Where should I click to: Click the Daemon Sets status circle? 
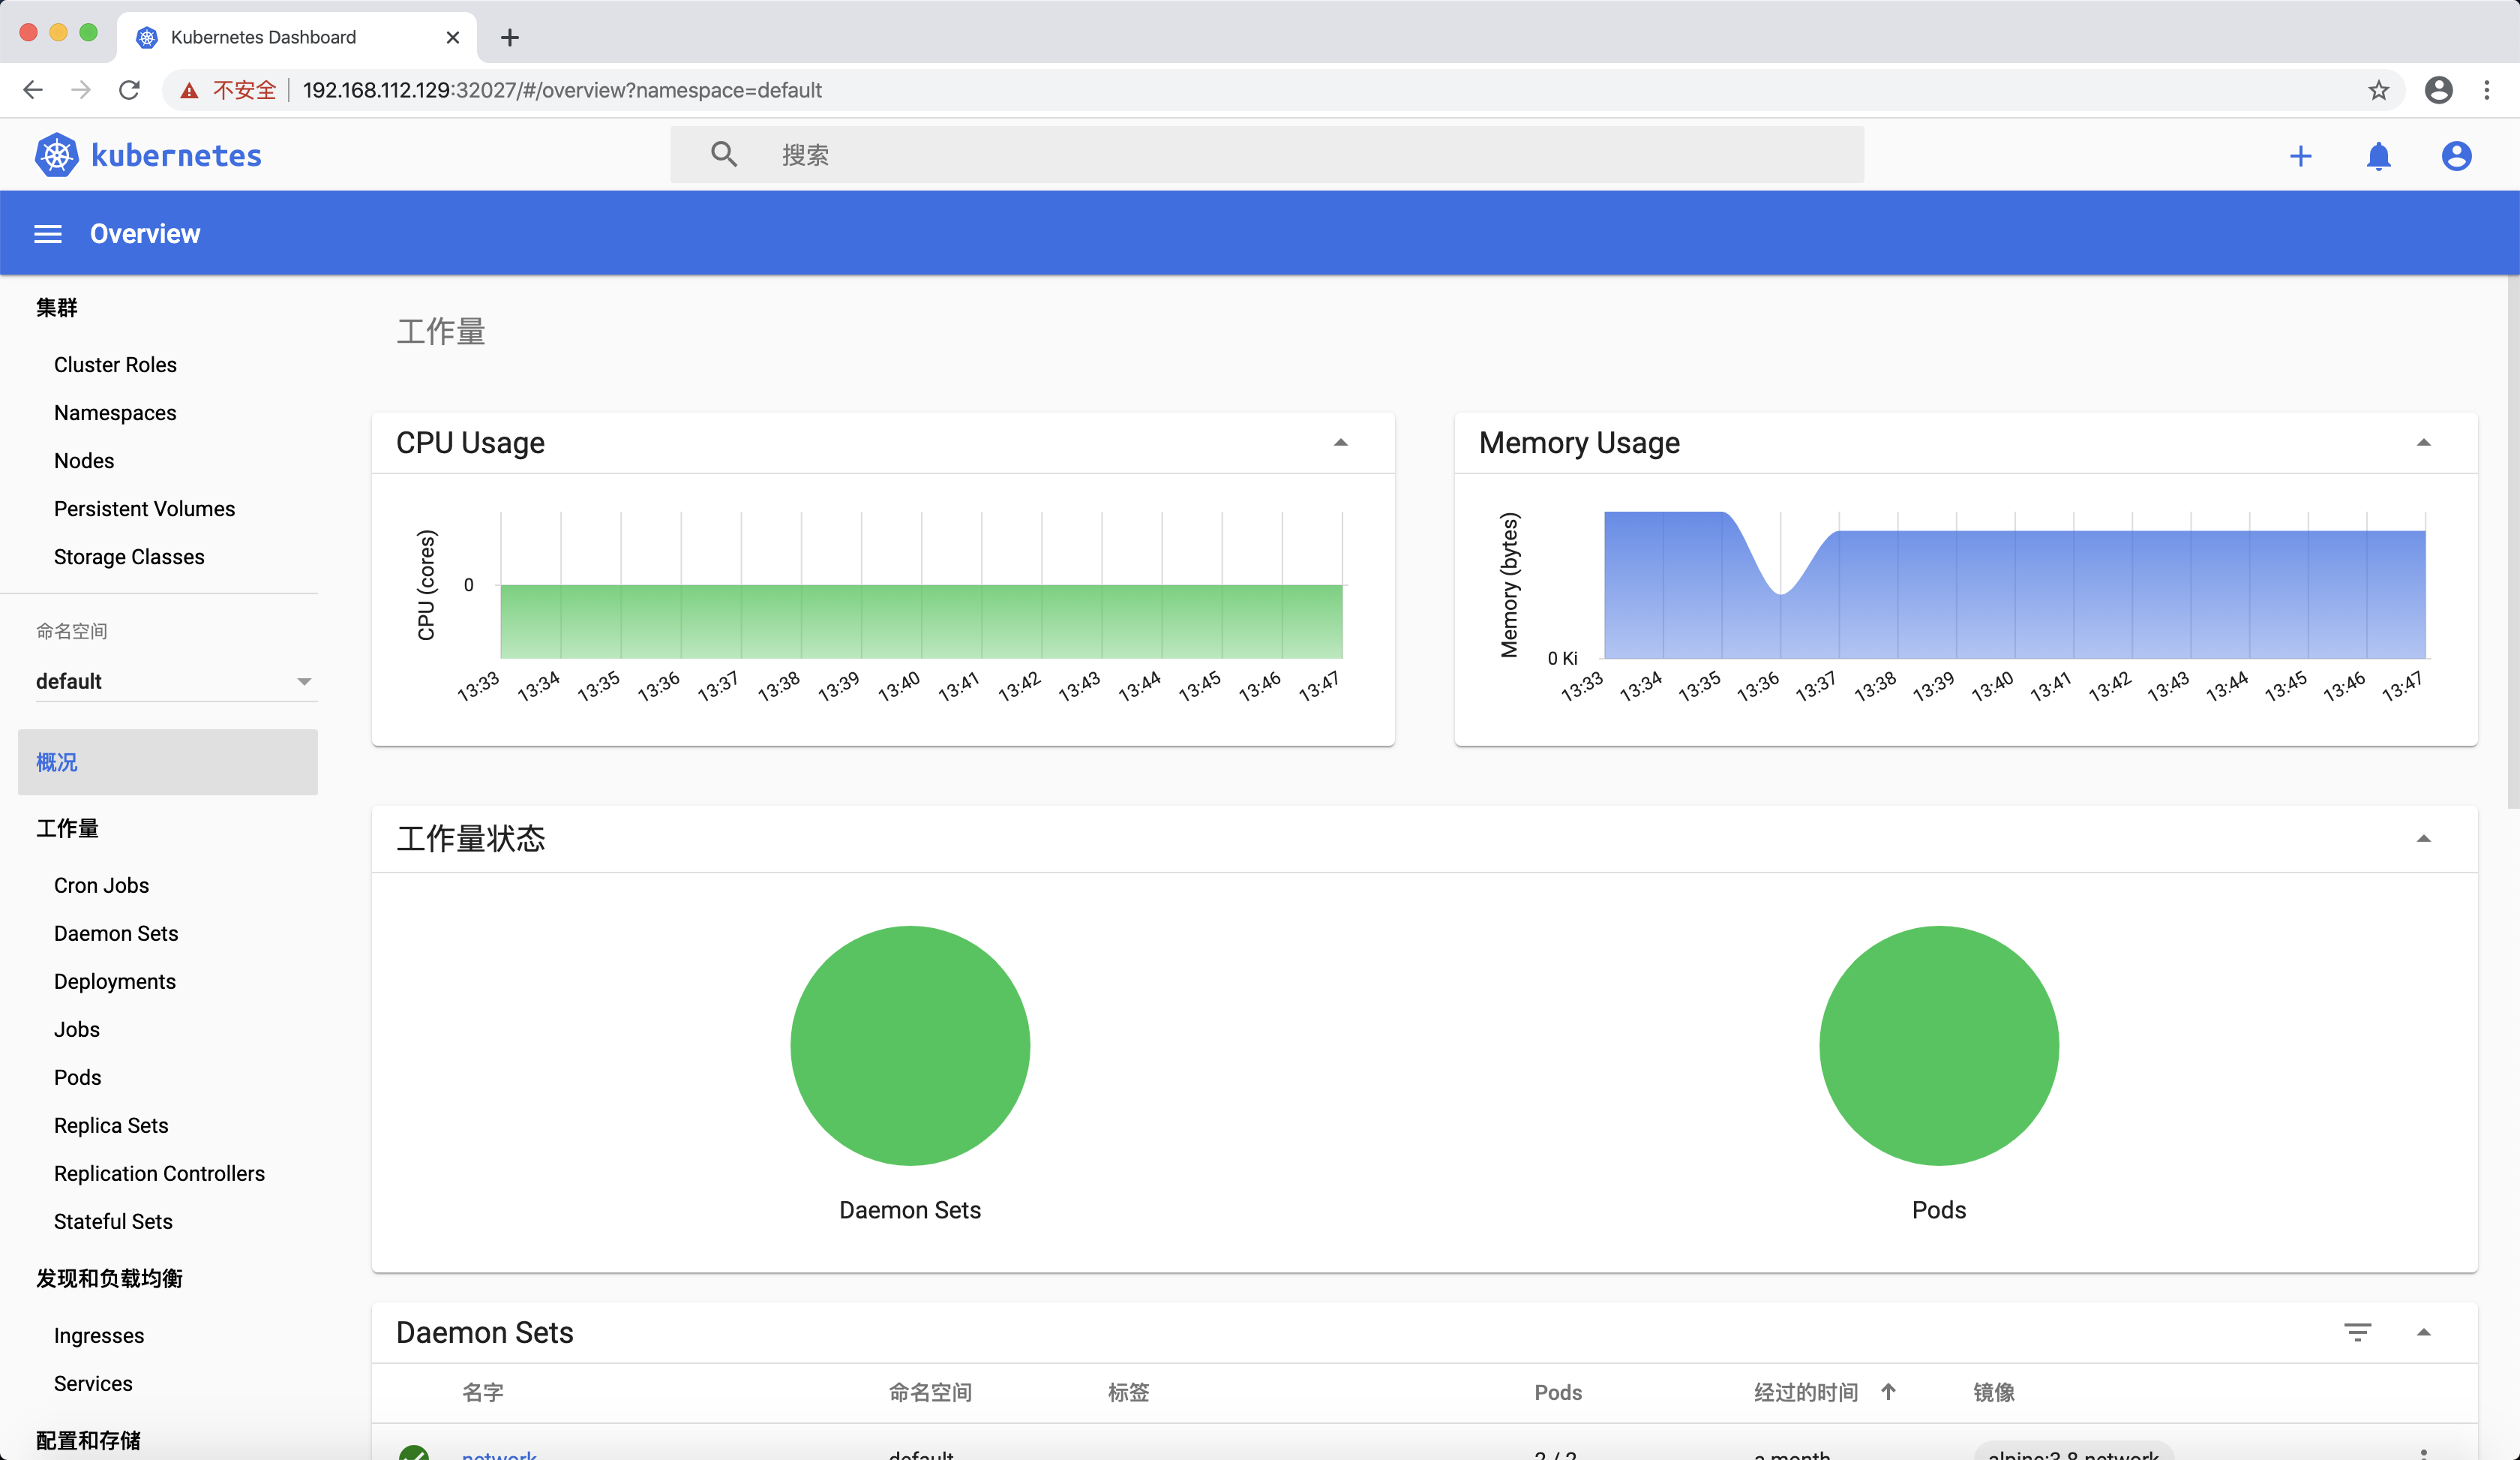click(910, 1045)
